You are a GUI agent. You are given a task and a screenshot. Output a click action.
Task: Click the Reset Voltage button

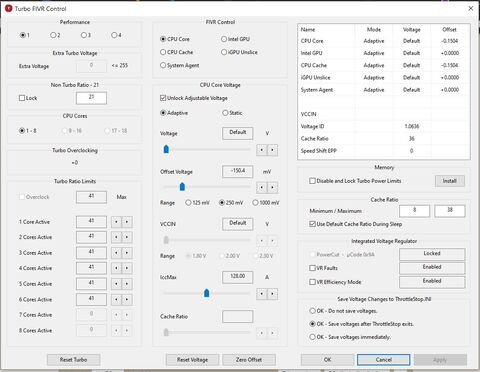192,360
